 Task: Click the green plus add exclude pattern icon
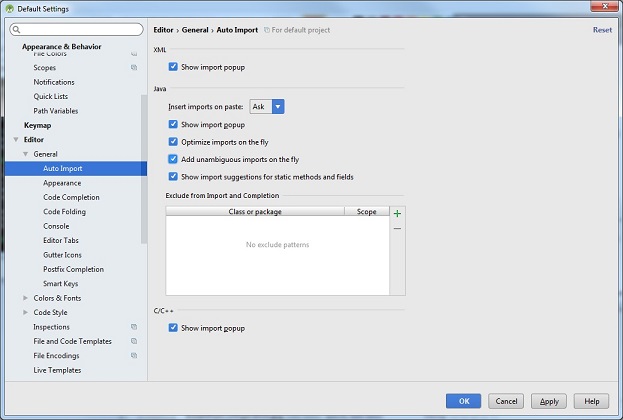(397, 213)
